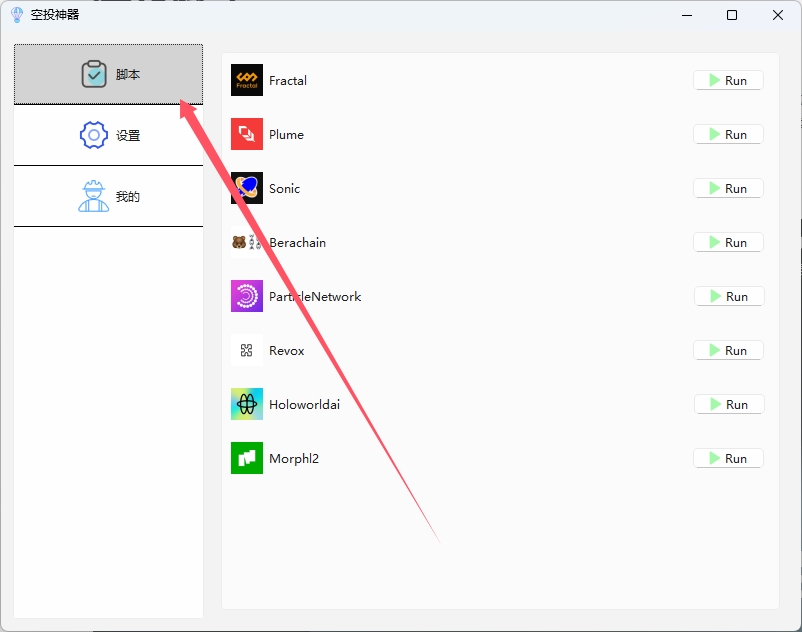Execute the Holoworldai script
This screenshot has width=802, height=632.
click(728, 404)
